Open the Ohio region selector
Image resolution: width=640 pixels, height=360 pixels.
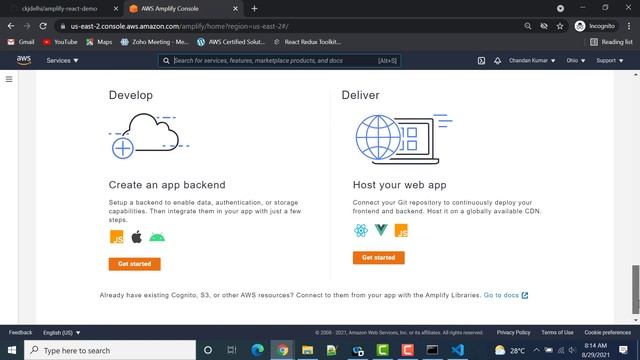click(x=576, y=60)
